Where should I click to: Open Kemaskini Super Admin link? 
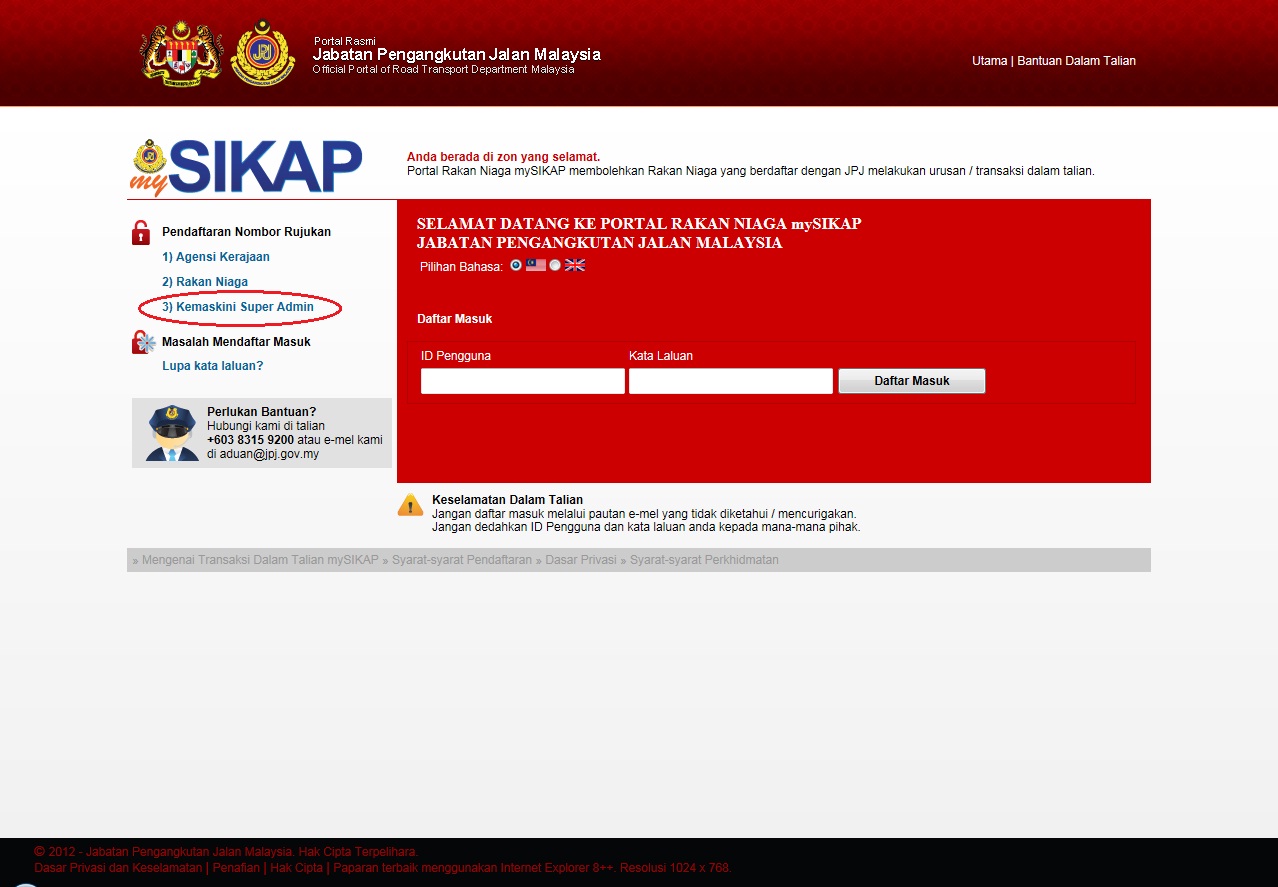(238, 307)
